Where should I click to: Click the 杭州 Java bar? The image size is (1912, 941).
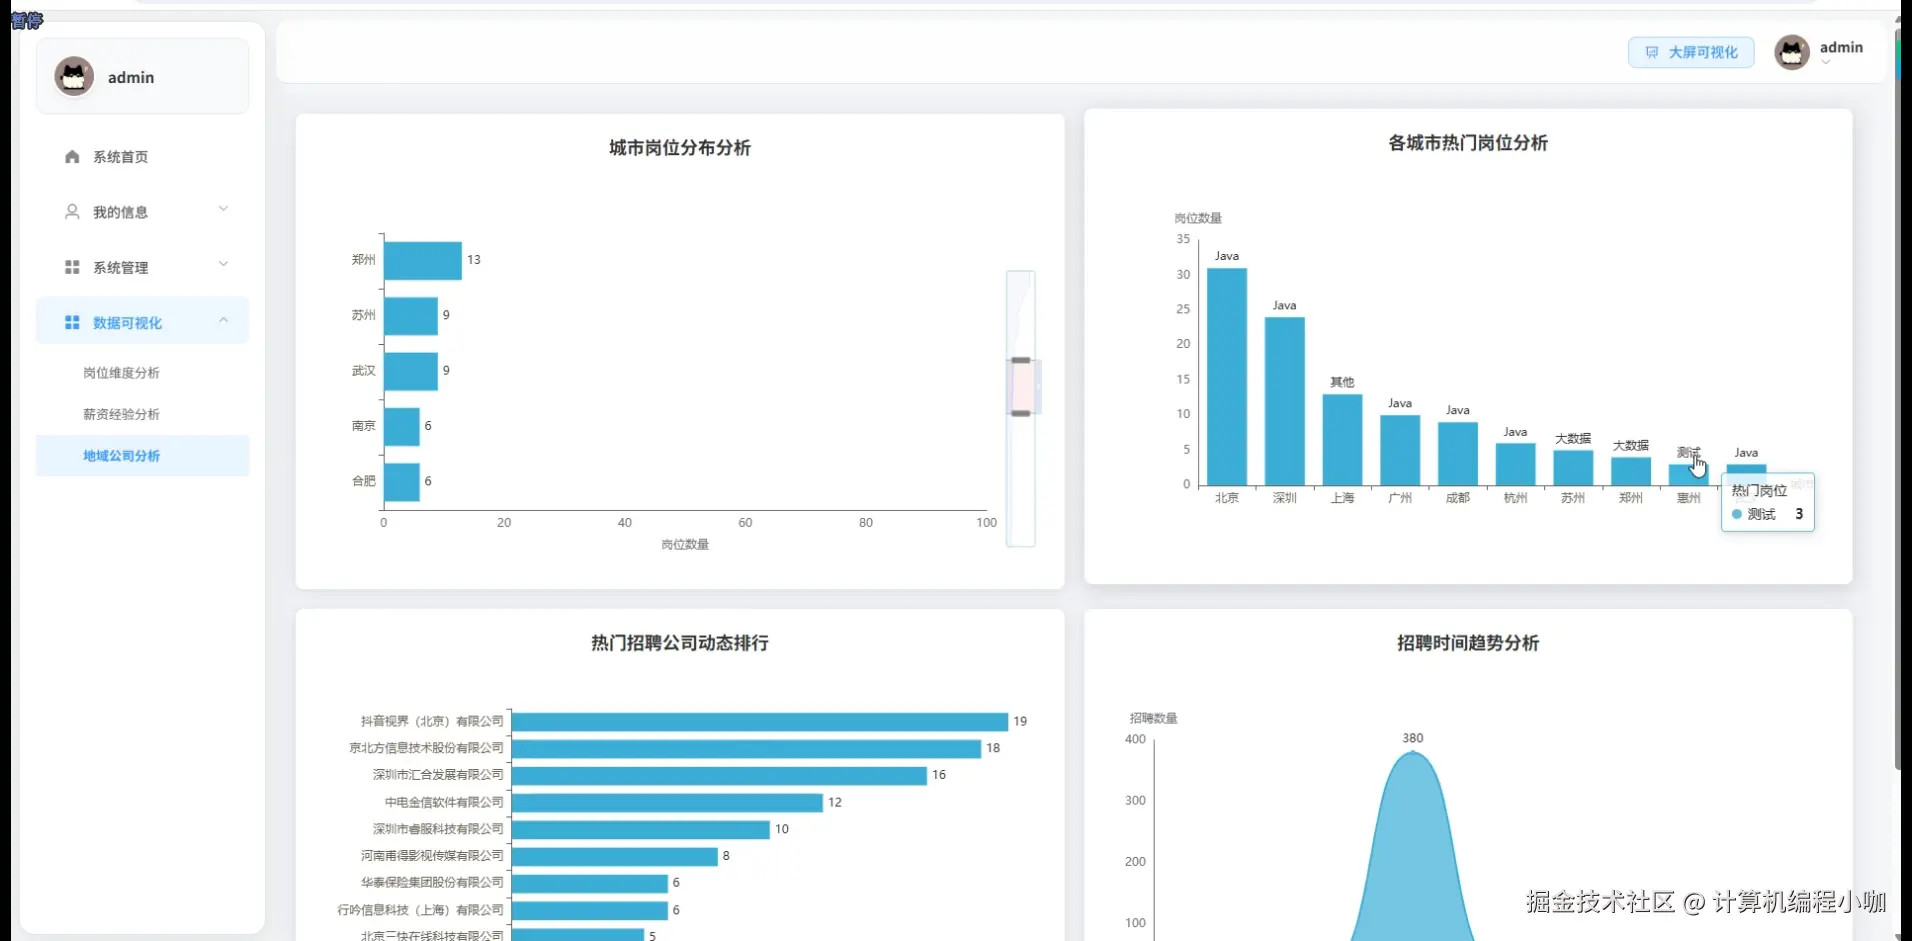[x=1515, y=464]
